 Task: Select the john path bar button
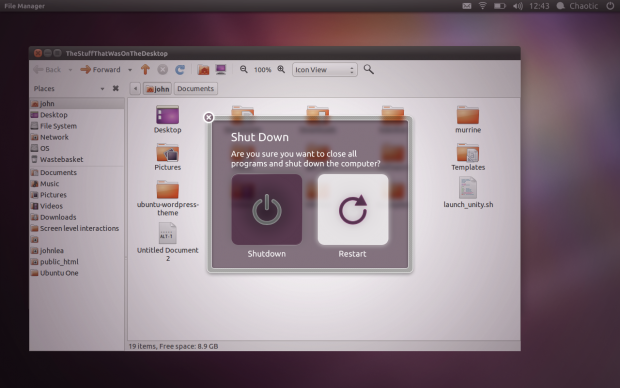[157, 89]
